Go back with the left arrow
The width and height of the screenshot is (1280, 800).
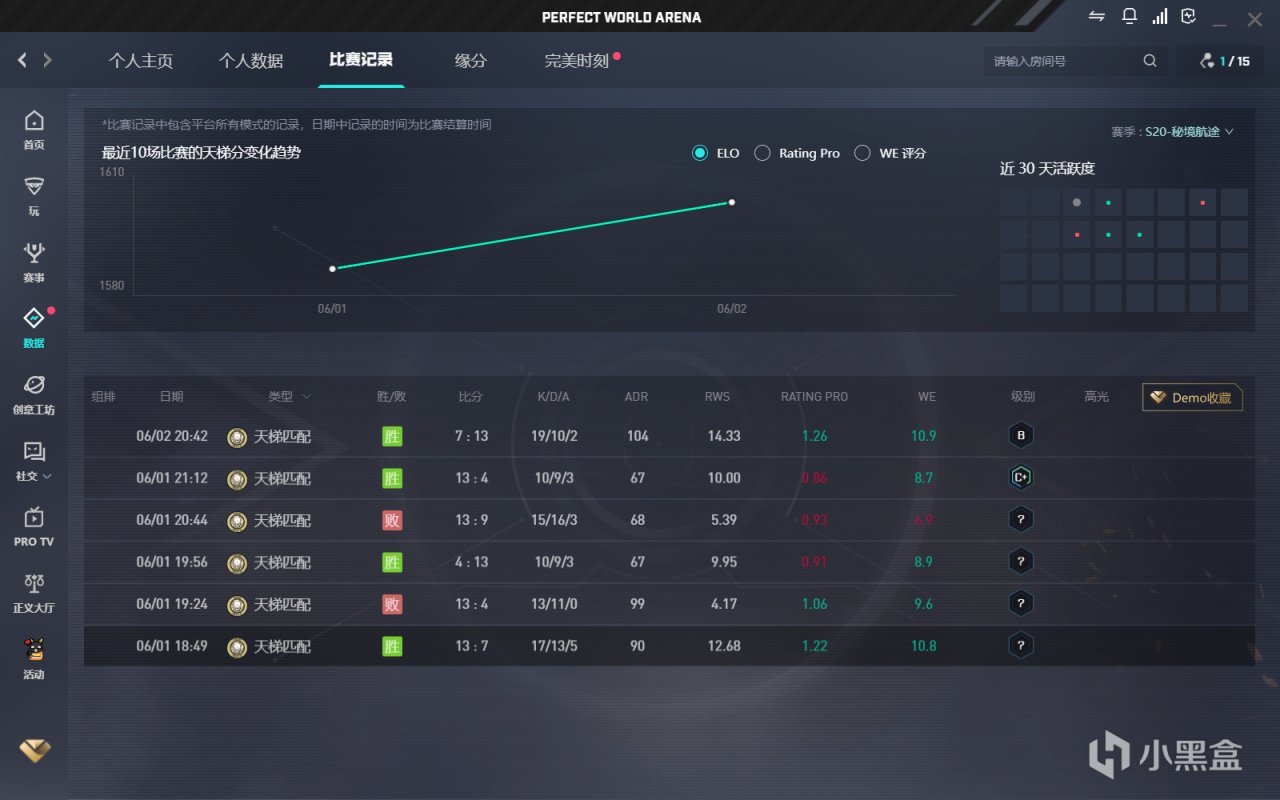pos(22,61)
